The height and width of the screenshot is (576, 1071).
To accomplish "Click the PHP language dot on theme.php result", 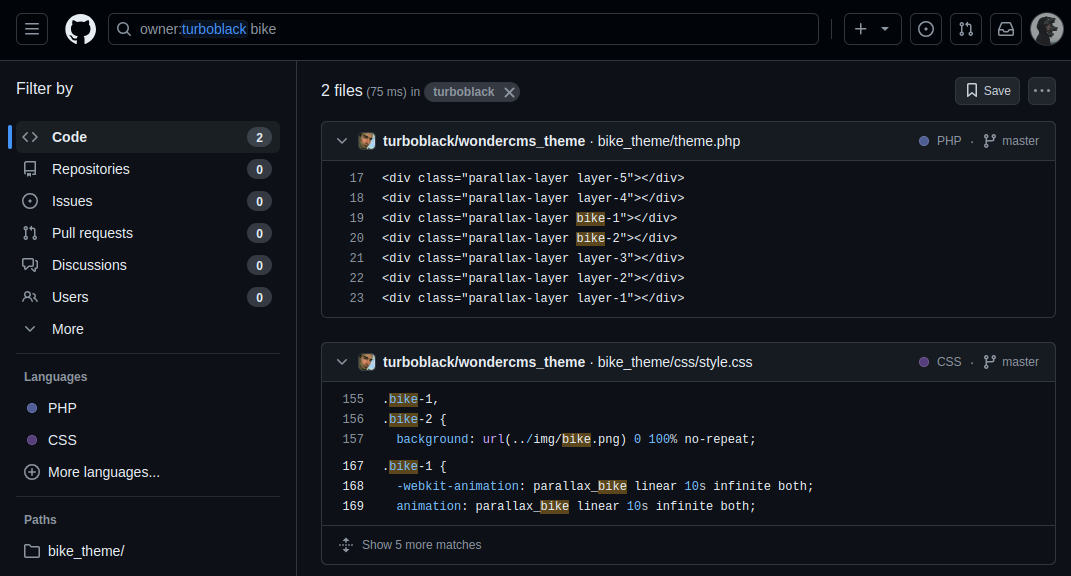I will tap(923, 141).
